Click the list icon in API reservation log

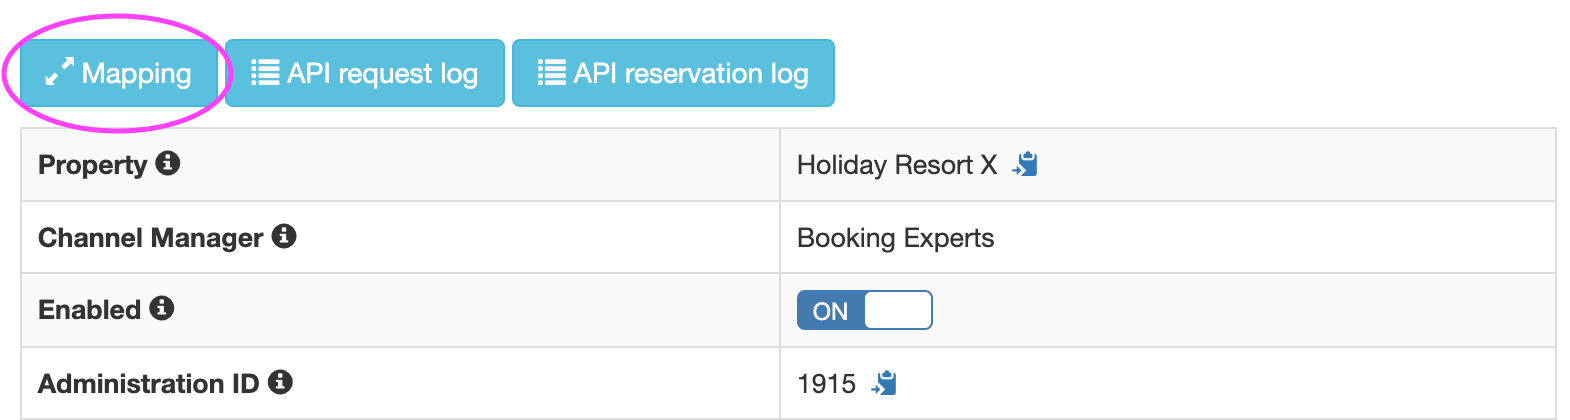coord(552,73)
